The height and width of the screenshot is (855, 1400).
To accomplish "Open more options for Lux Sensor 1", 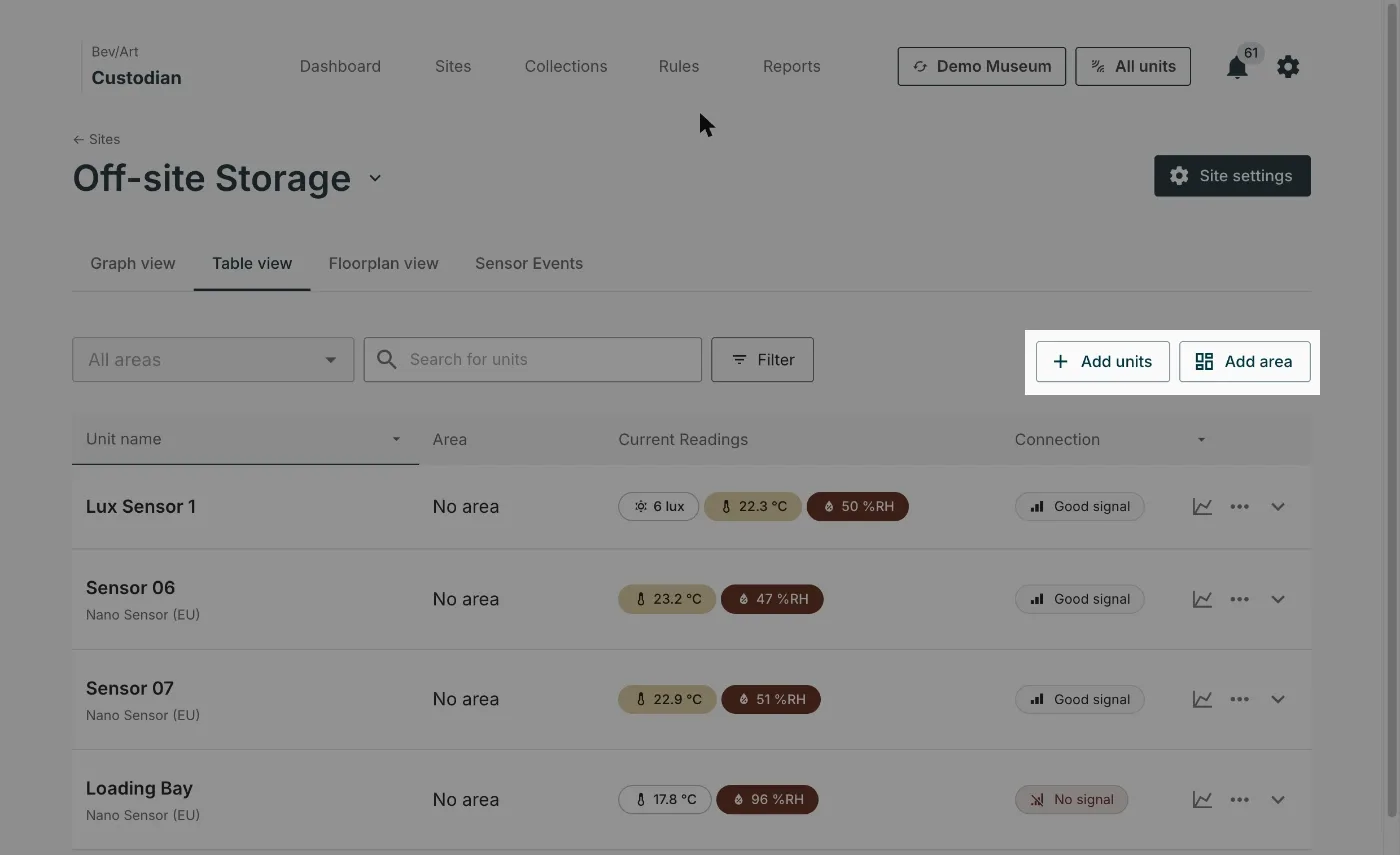I will [x=1240, y=507].
